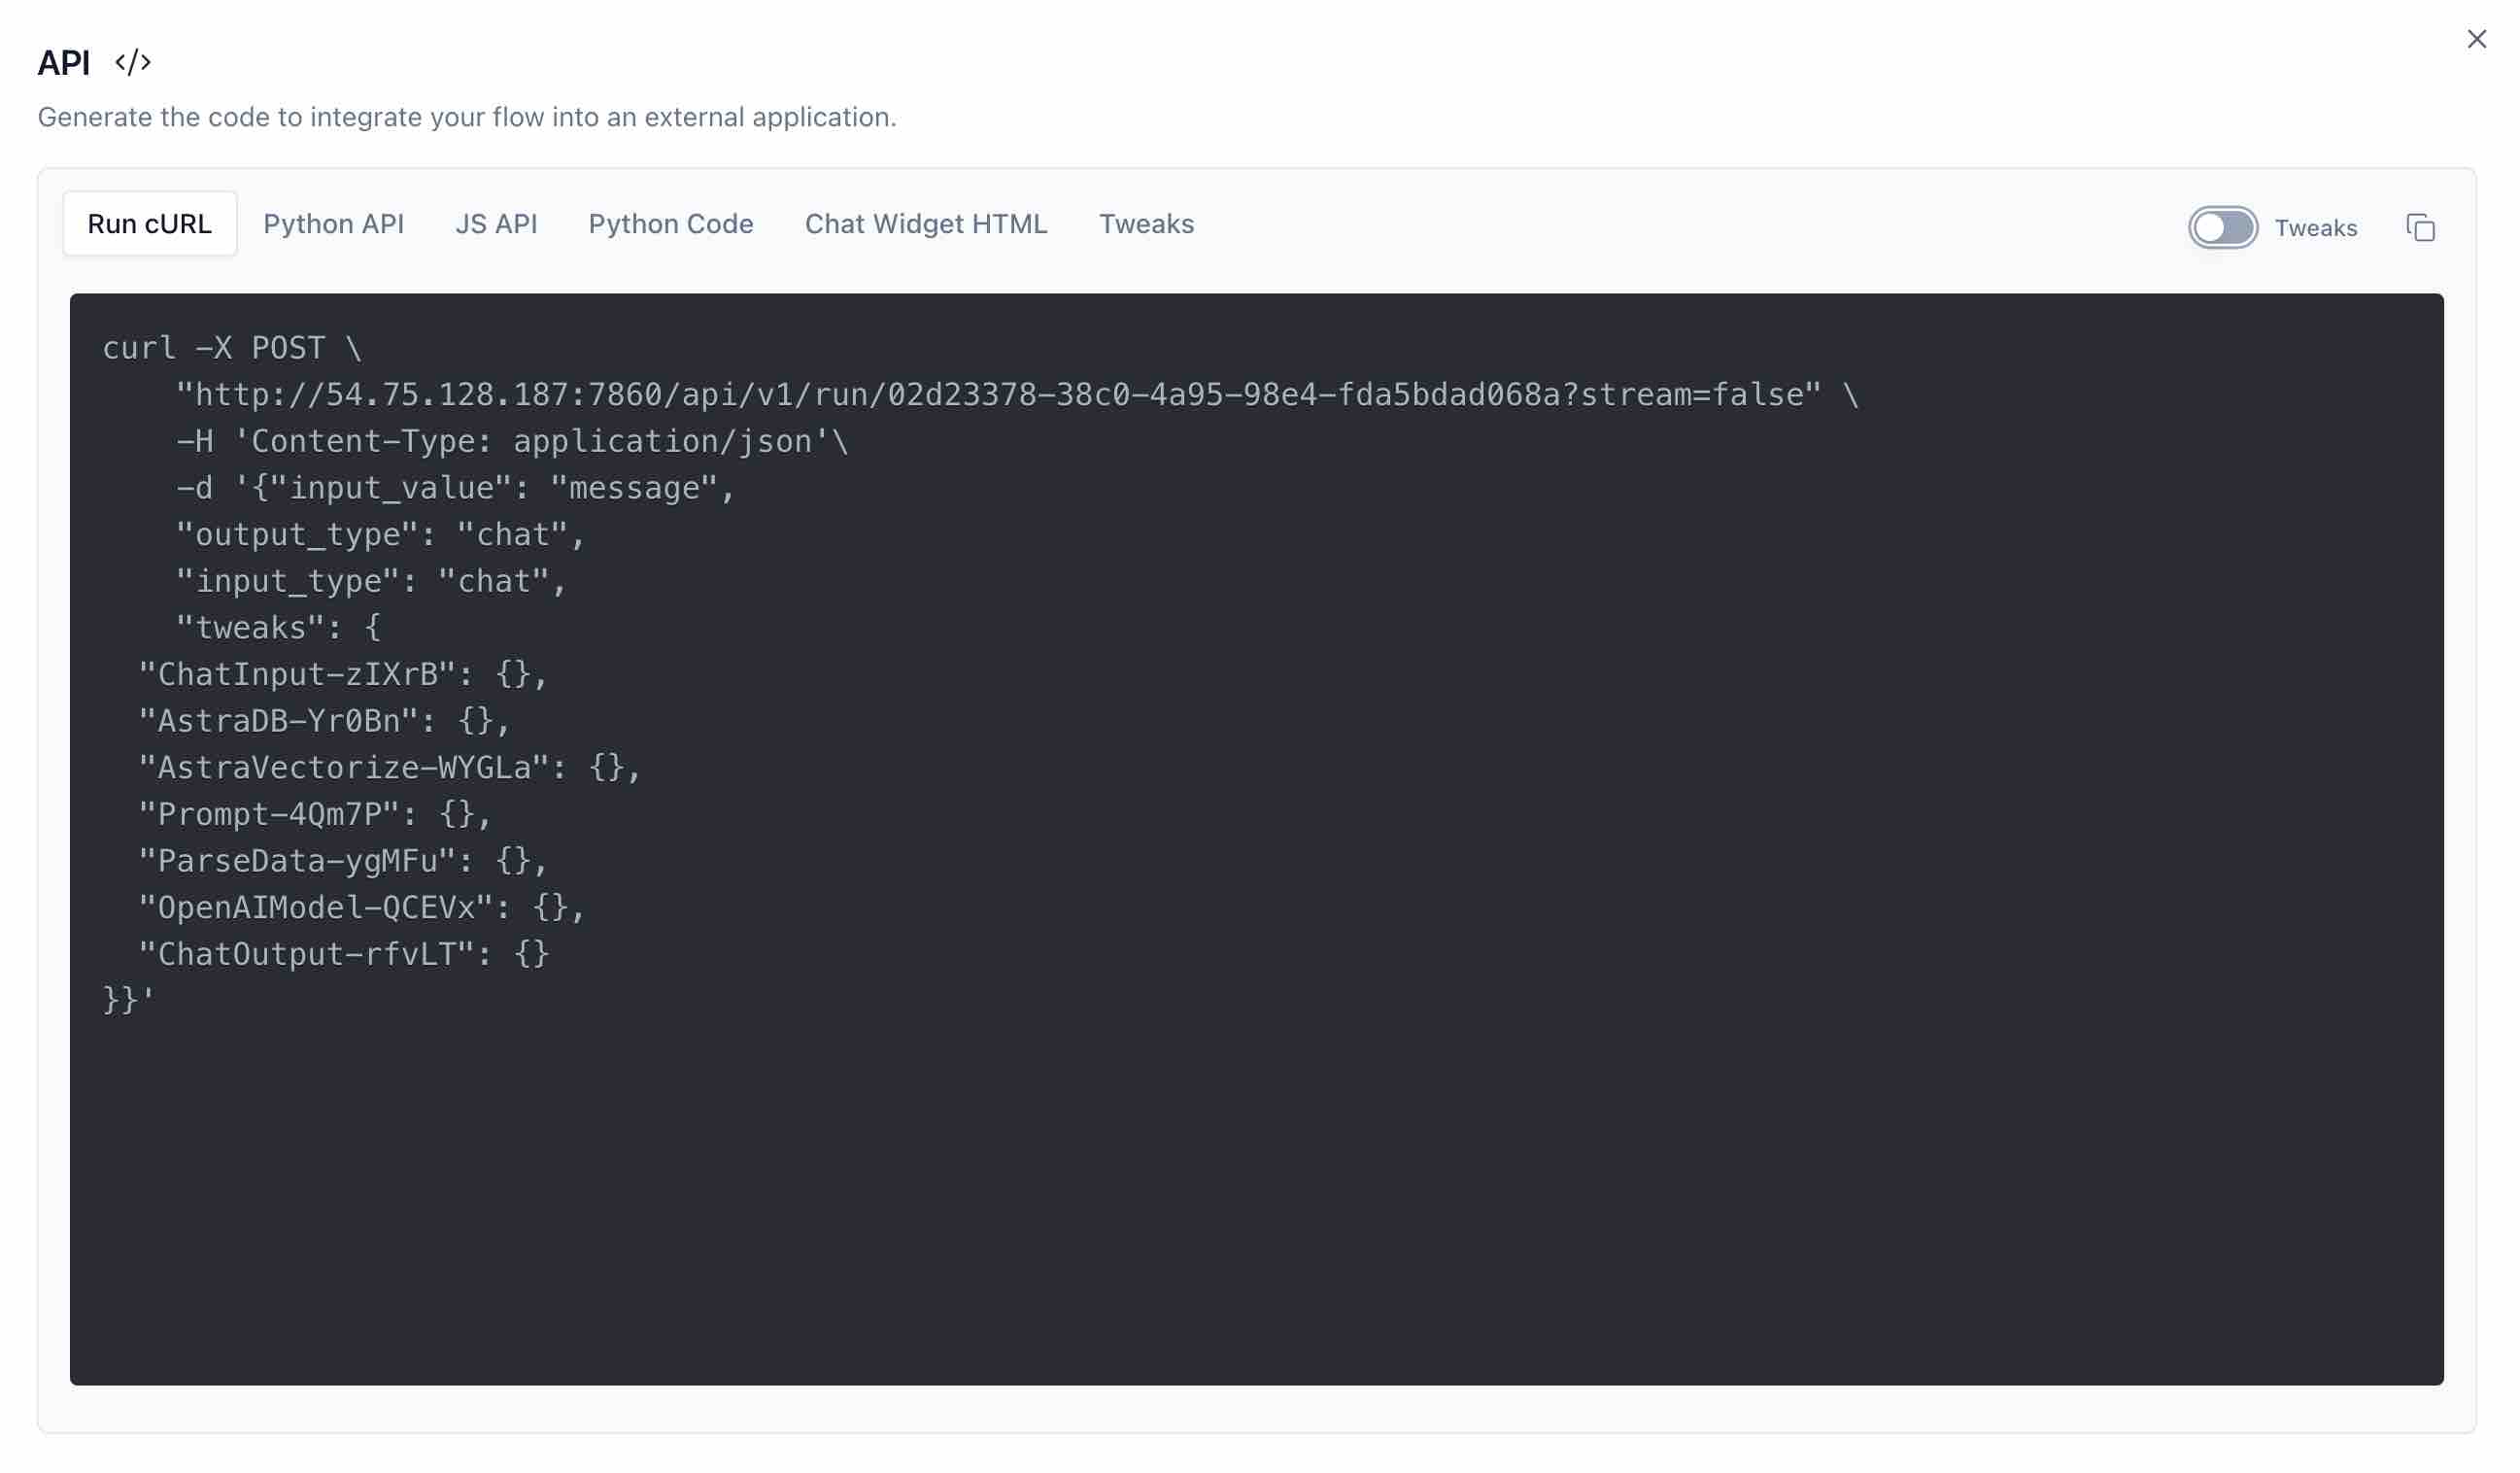Image resolution: width=2520 pixels, height=1473 pixels.
Task: Select the Run cURL tab
Action: pyautogui.click(x=150, y=224)
